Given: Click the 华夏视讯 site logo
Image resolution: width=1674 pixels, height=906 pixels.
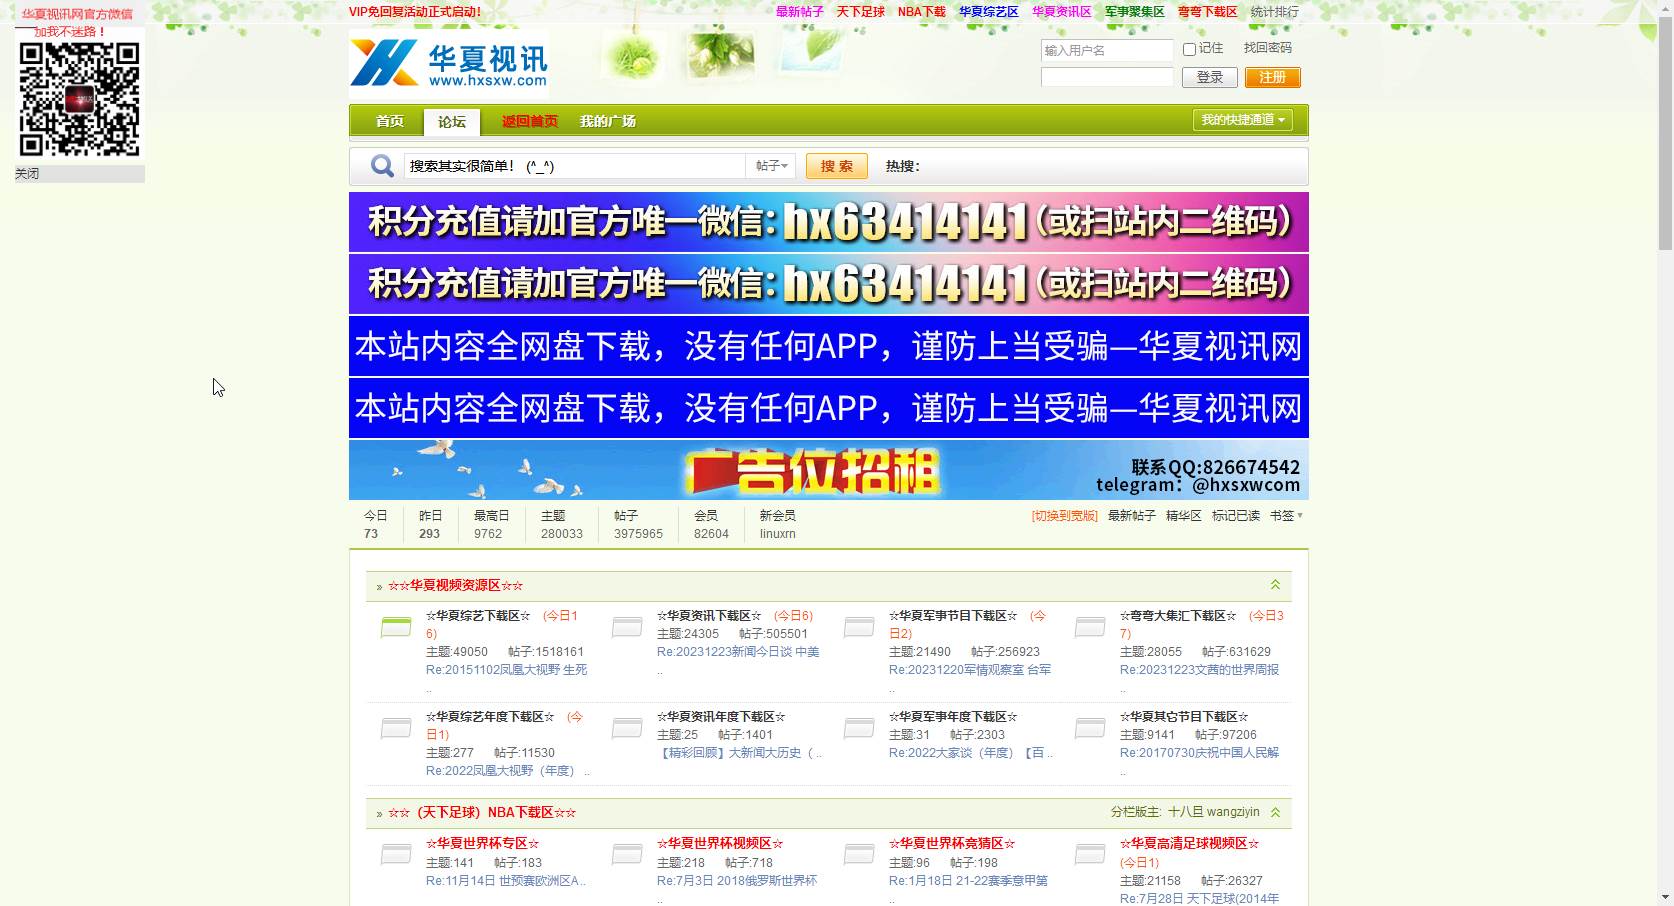Looking at the screenshot, I should (449, 63).
